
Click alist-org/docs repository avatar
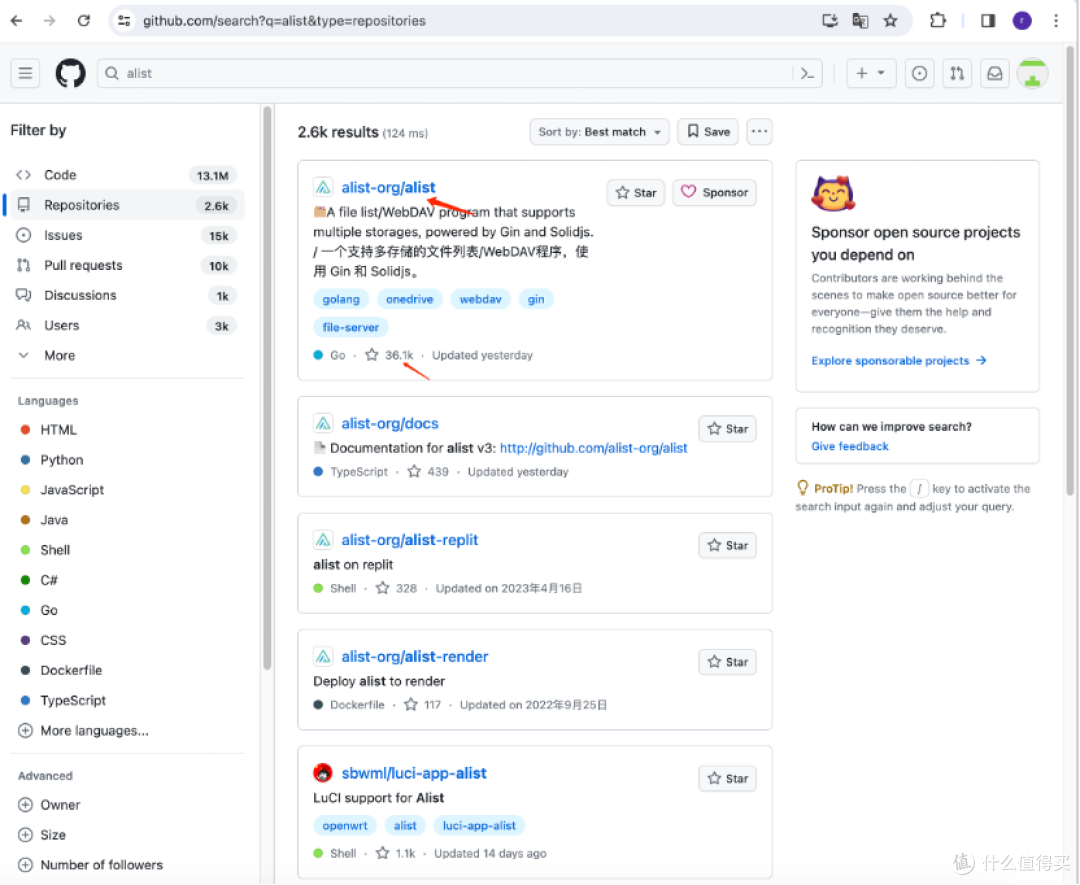322,423
